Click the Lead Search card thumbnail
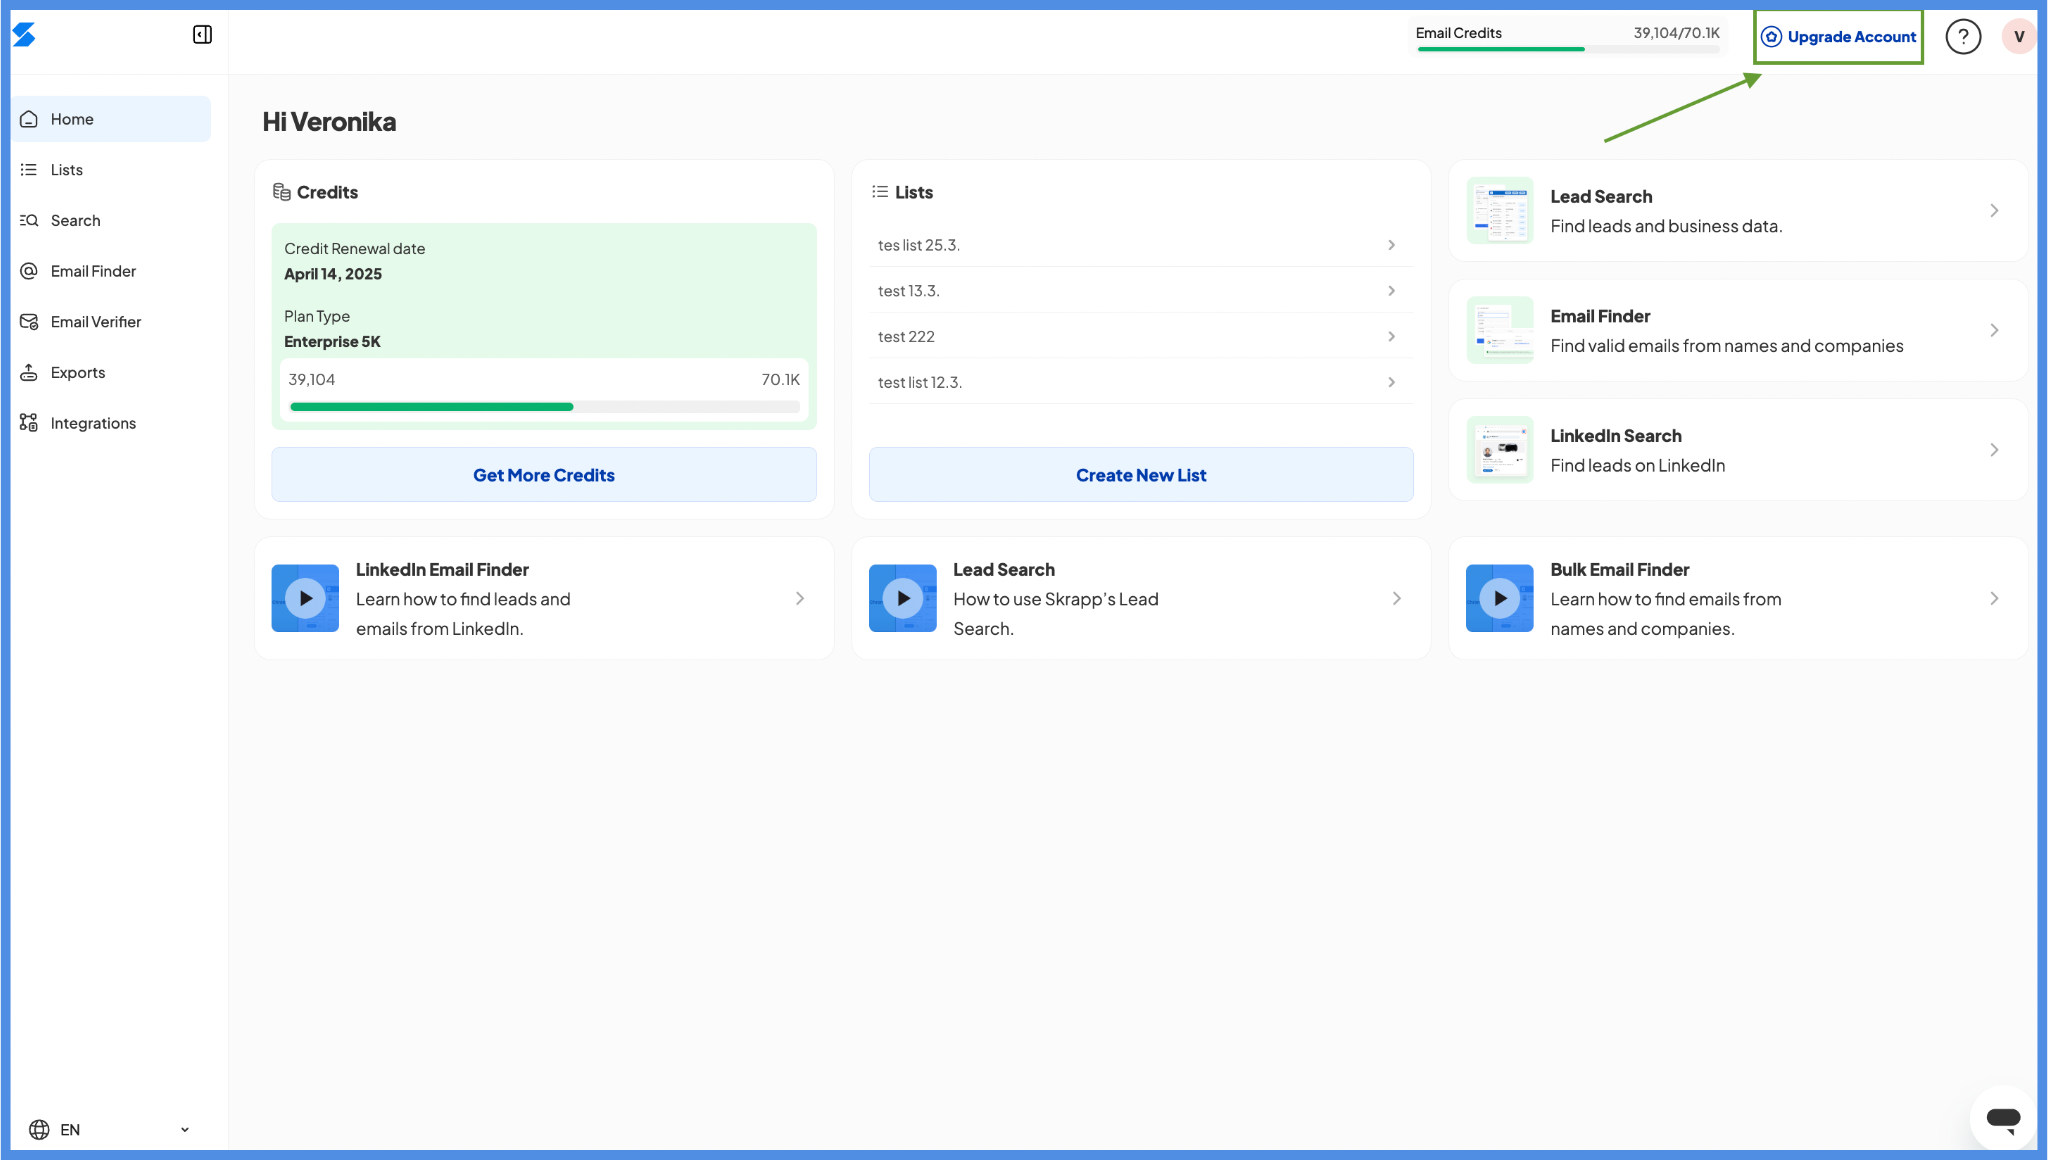 1499,211
